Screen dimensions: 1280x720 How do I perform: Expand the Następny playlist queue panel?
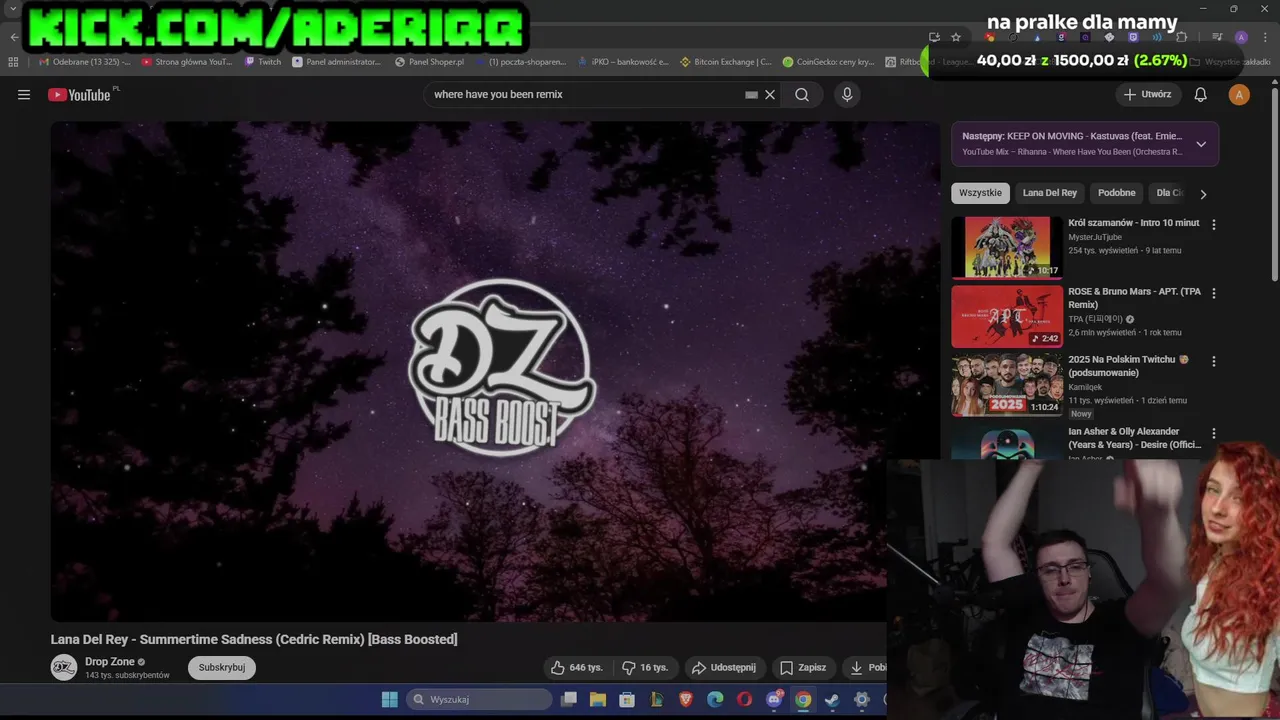(1201, 144)
